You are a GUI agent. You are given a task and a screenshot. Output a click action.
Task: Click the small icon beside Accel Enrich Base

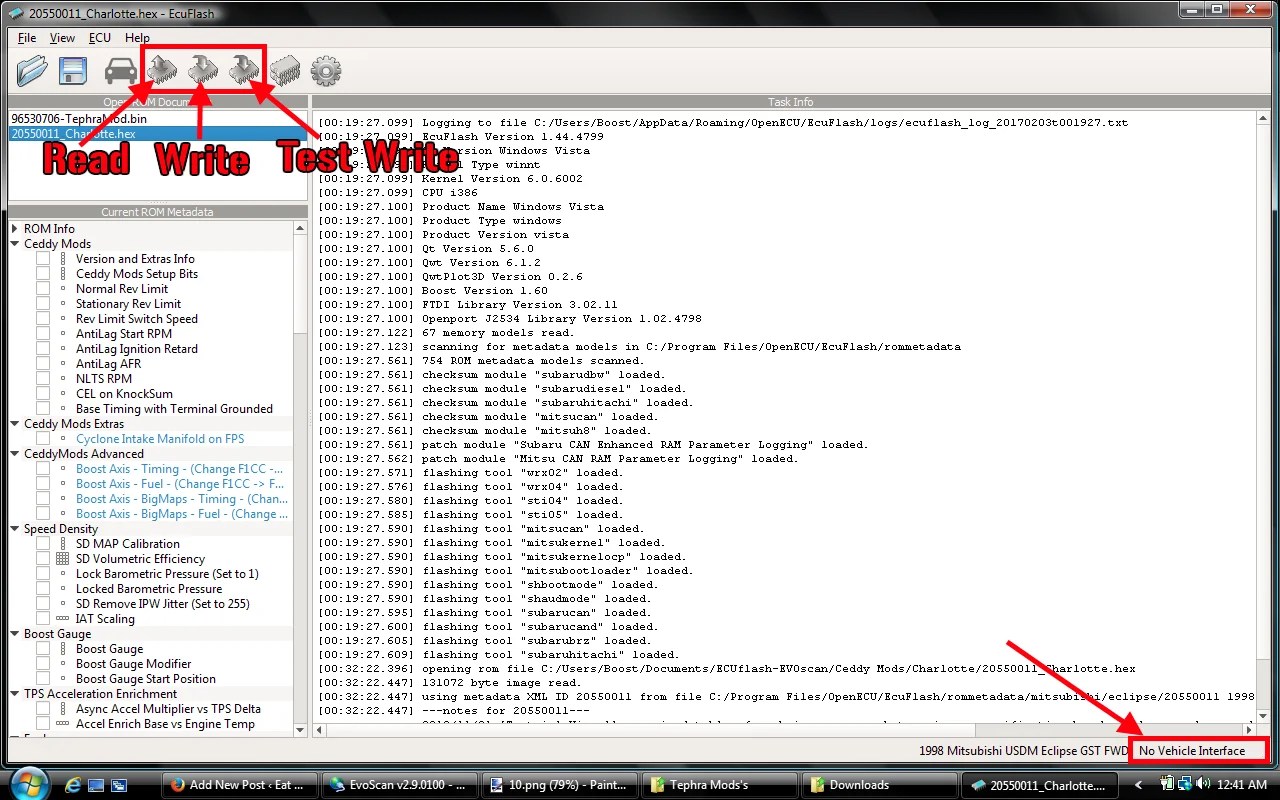(63, 723)
